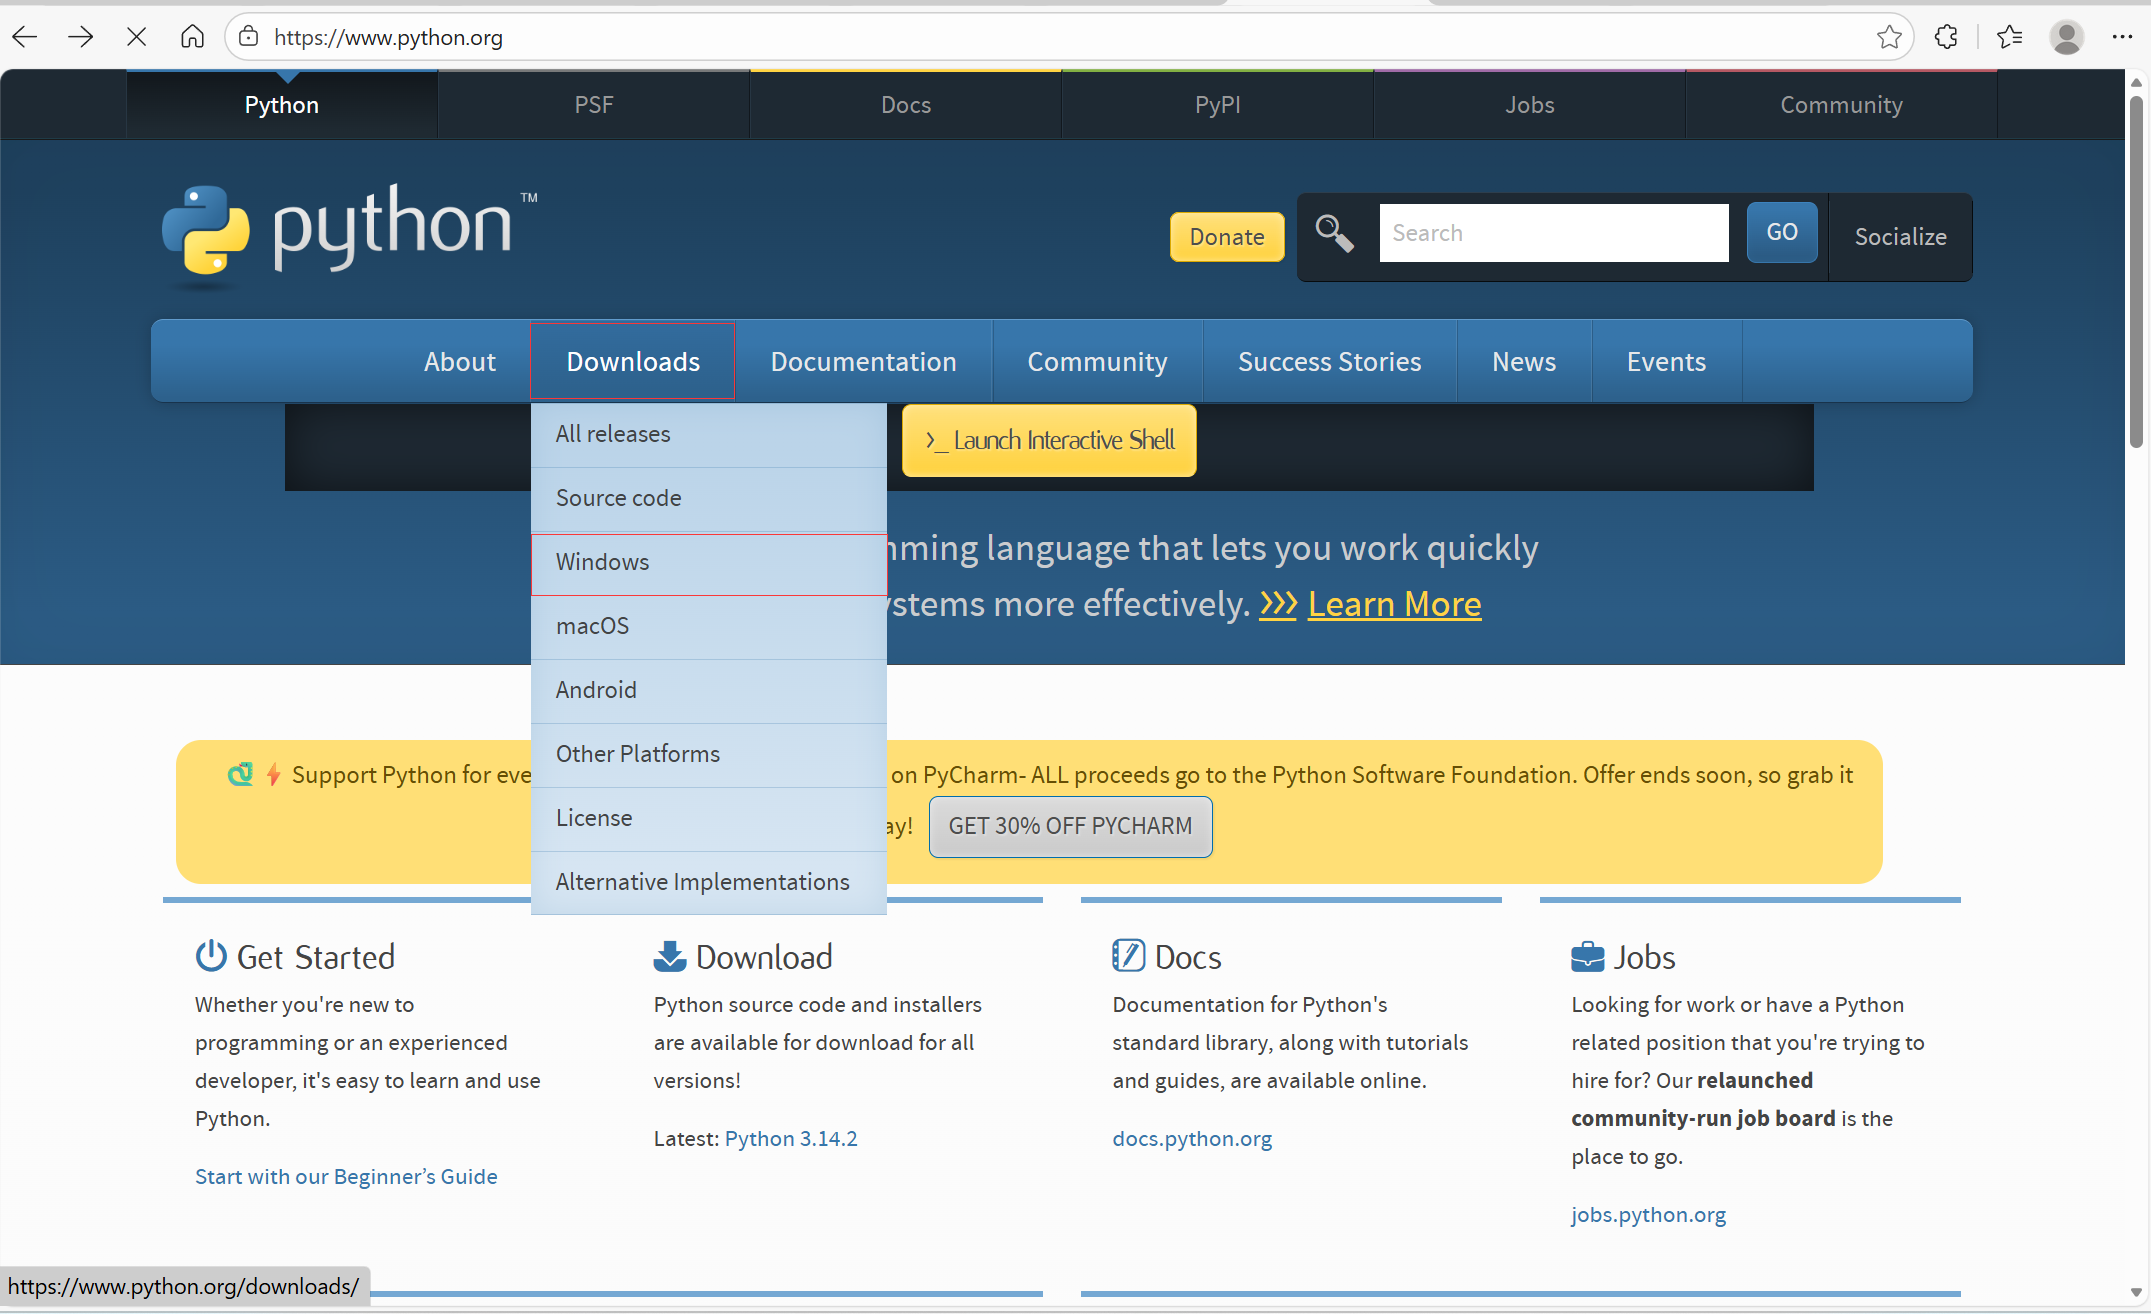
Task: Click the magnifying glass search icon
Action: point(1334,234)
